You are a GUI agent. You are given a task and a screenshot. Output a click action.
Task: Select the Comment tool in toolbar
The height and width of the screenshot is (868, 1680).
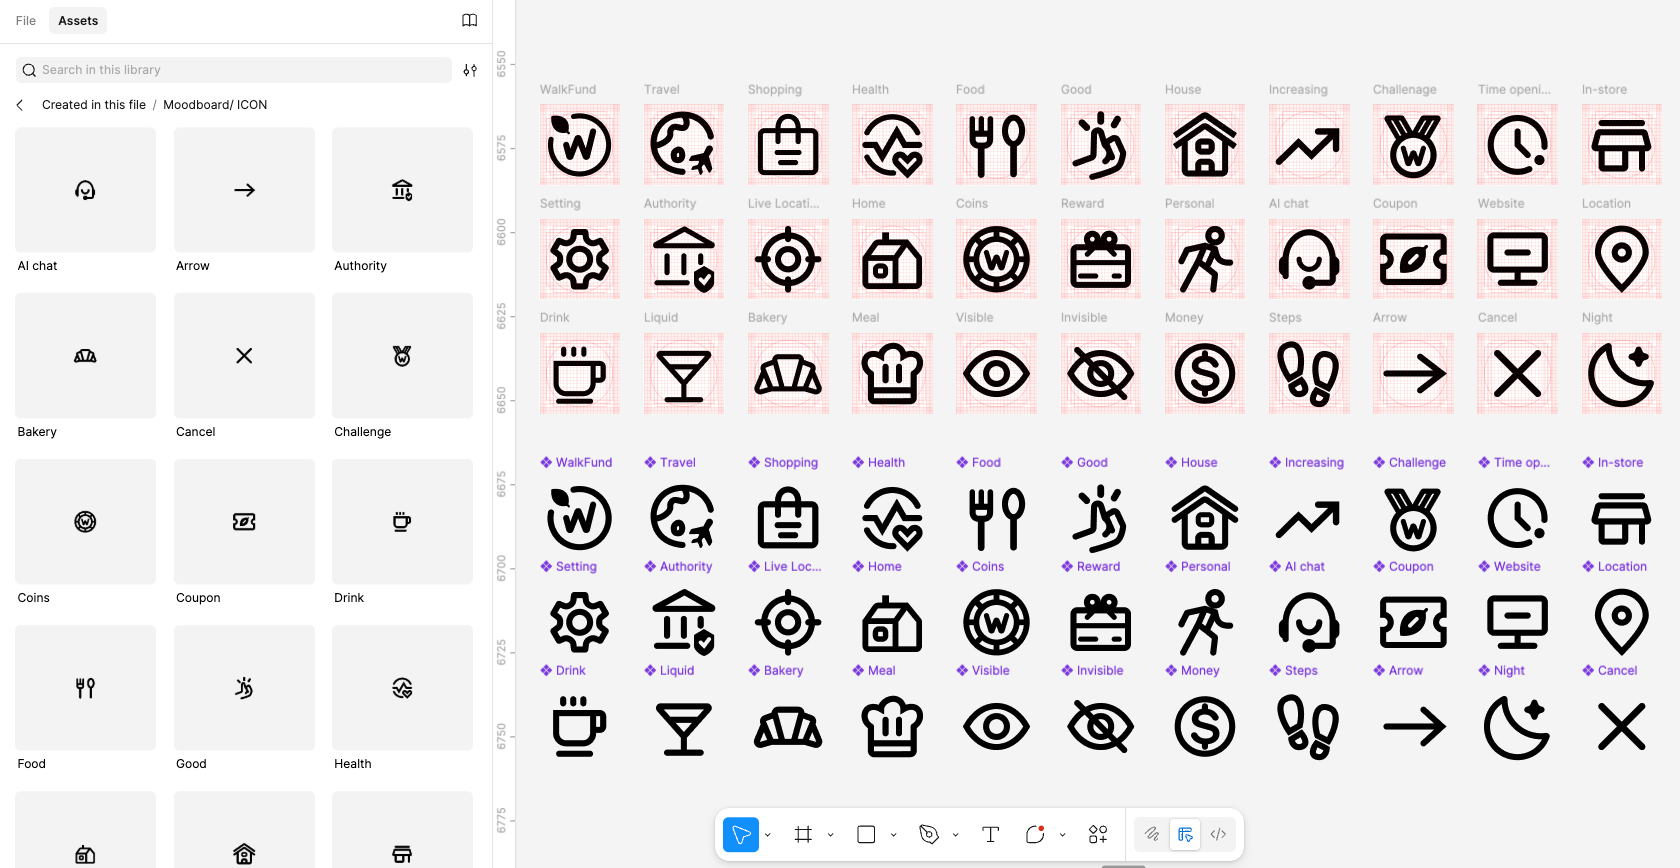point(1035,834)
